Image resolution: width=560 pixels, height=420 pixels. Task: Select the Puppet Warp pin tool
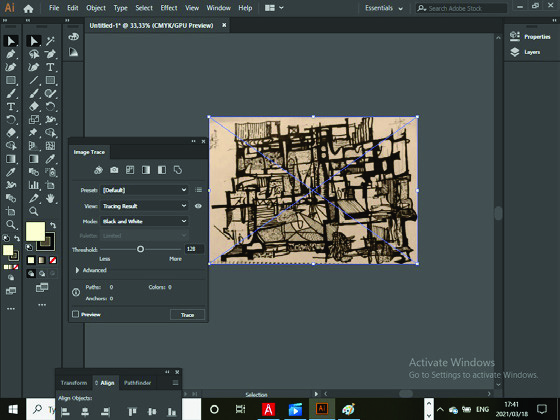[34, 132]
